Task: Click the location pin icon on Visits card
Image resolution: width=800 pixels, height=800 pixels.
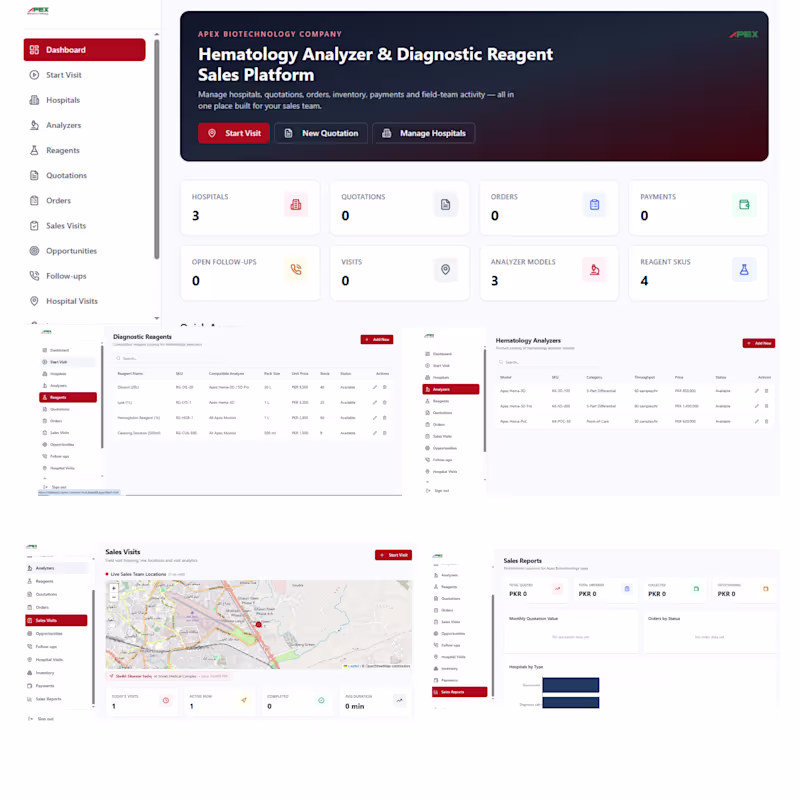Action: (x=445, y=269)
